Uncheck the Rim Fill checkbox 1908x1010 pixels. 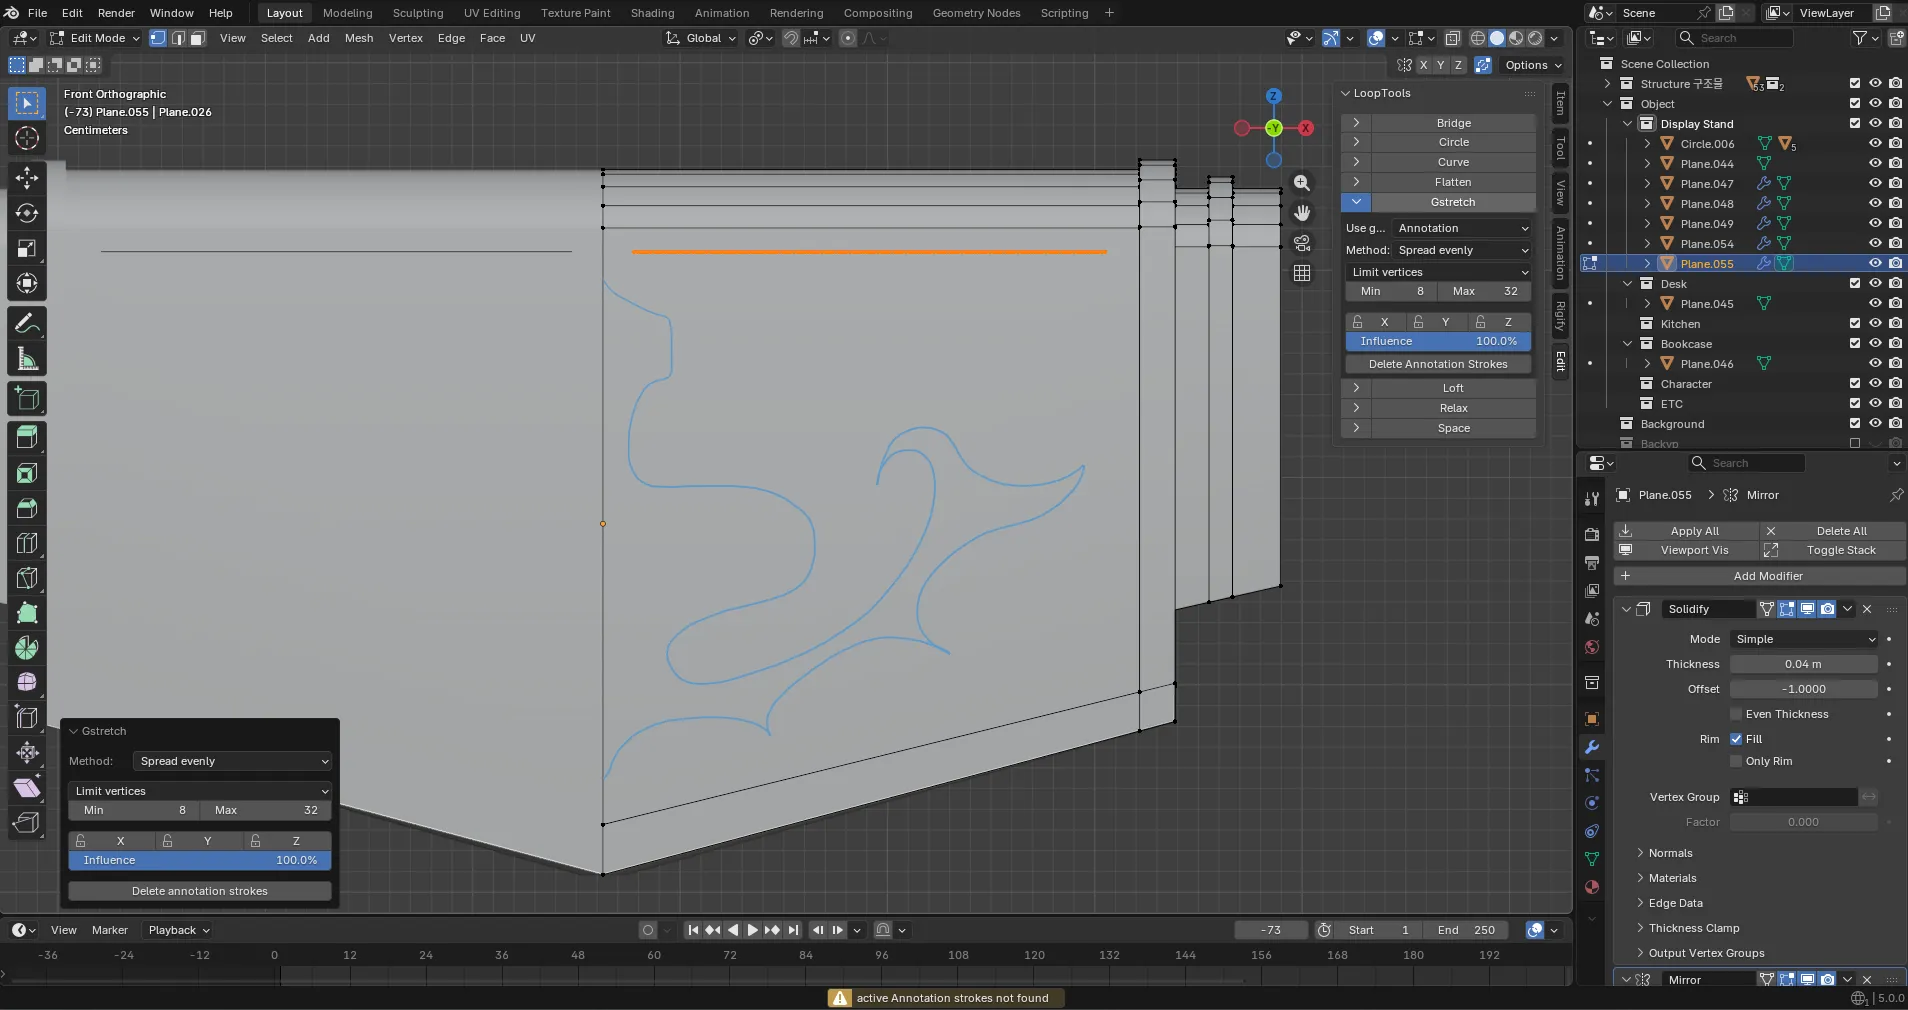(x=1736, y=739)
